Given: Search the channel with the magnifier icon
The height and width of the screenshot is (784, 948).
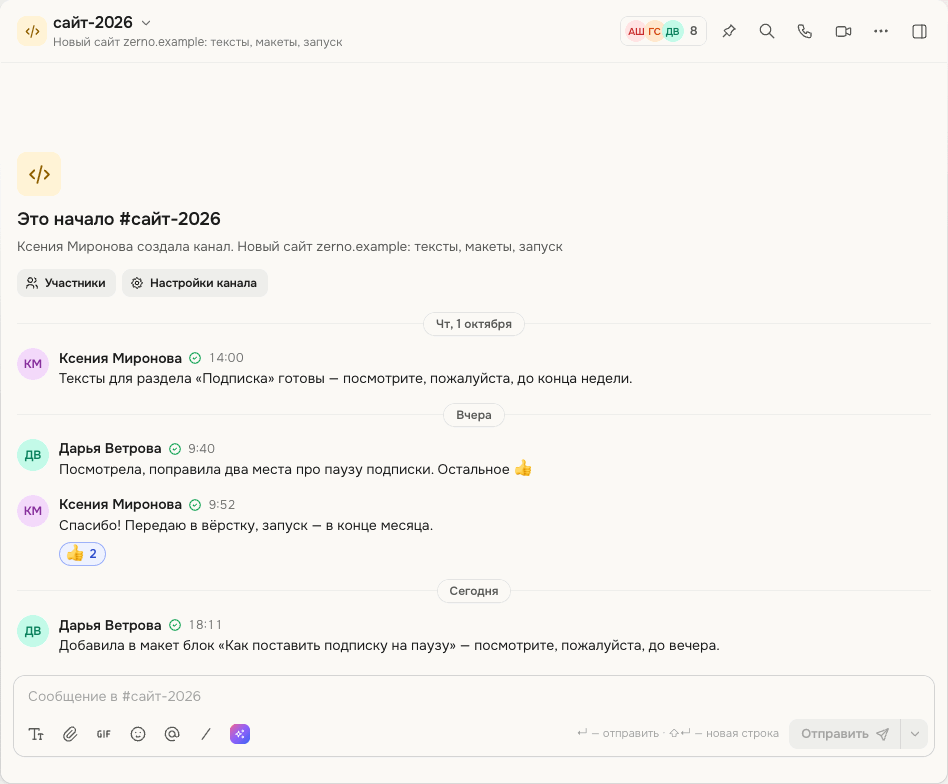Looking at the screenshot, I should [767, 31].
